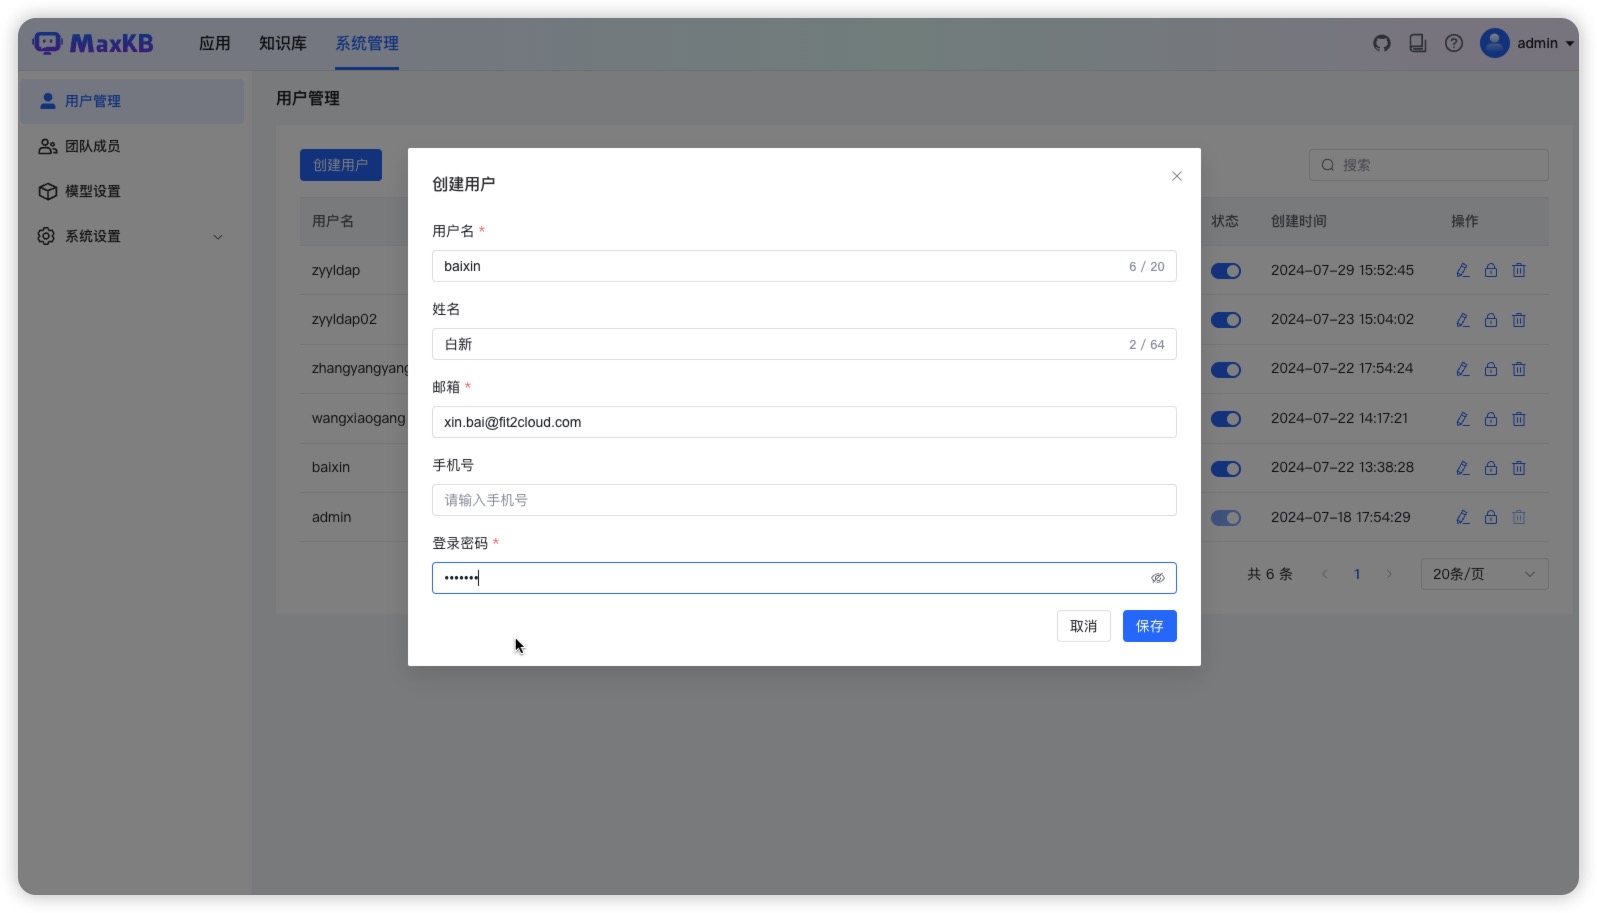This screenshot has width=1597, height=913.
Task: Click lock icon for zhangyangyang row
Action: pyautogui.click(x=1490, y=369)
